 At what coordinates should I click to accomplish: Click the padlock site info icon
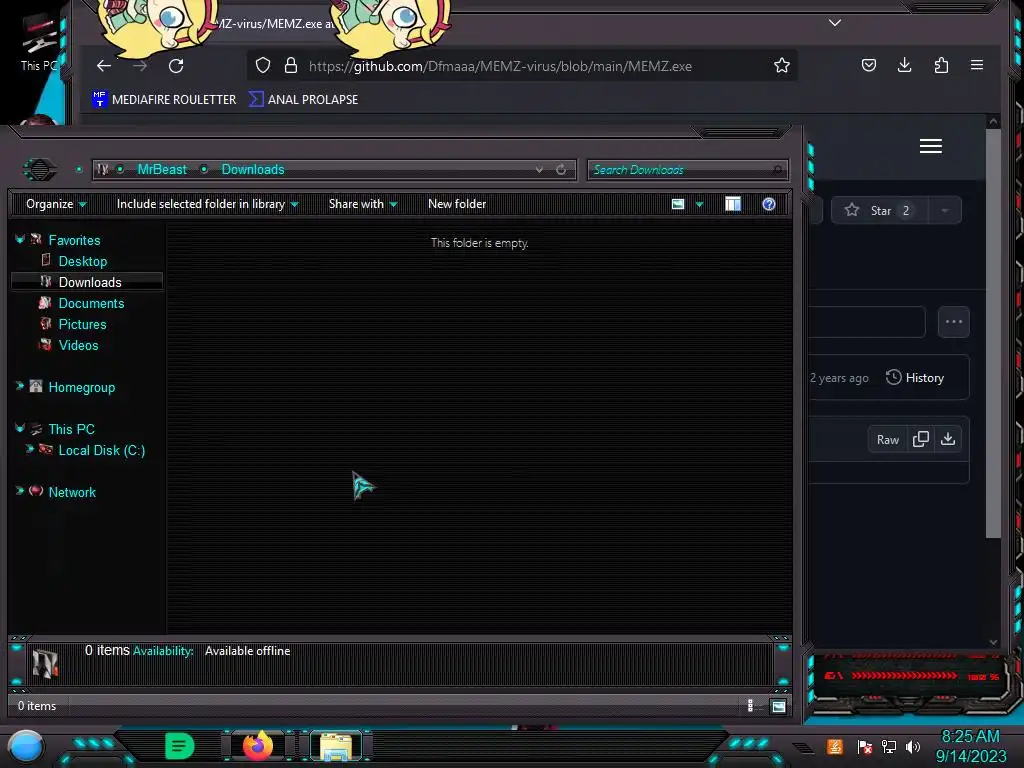(291, 65)
